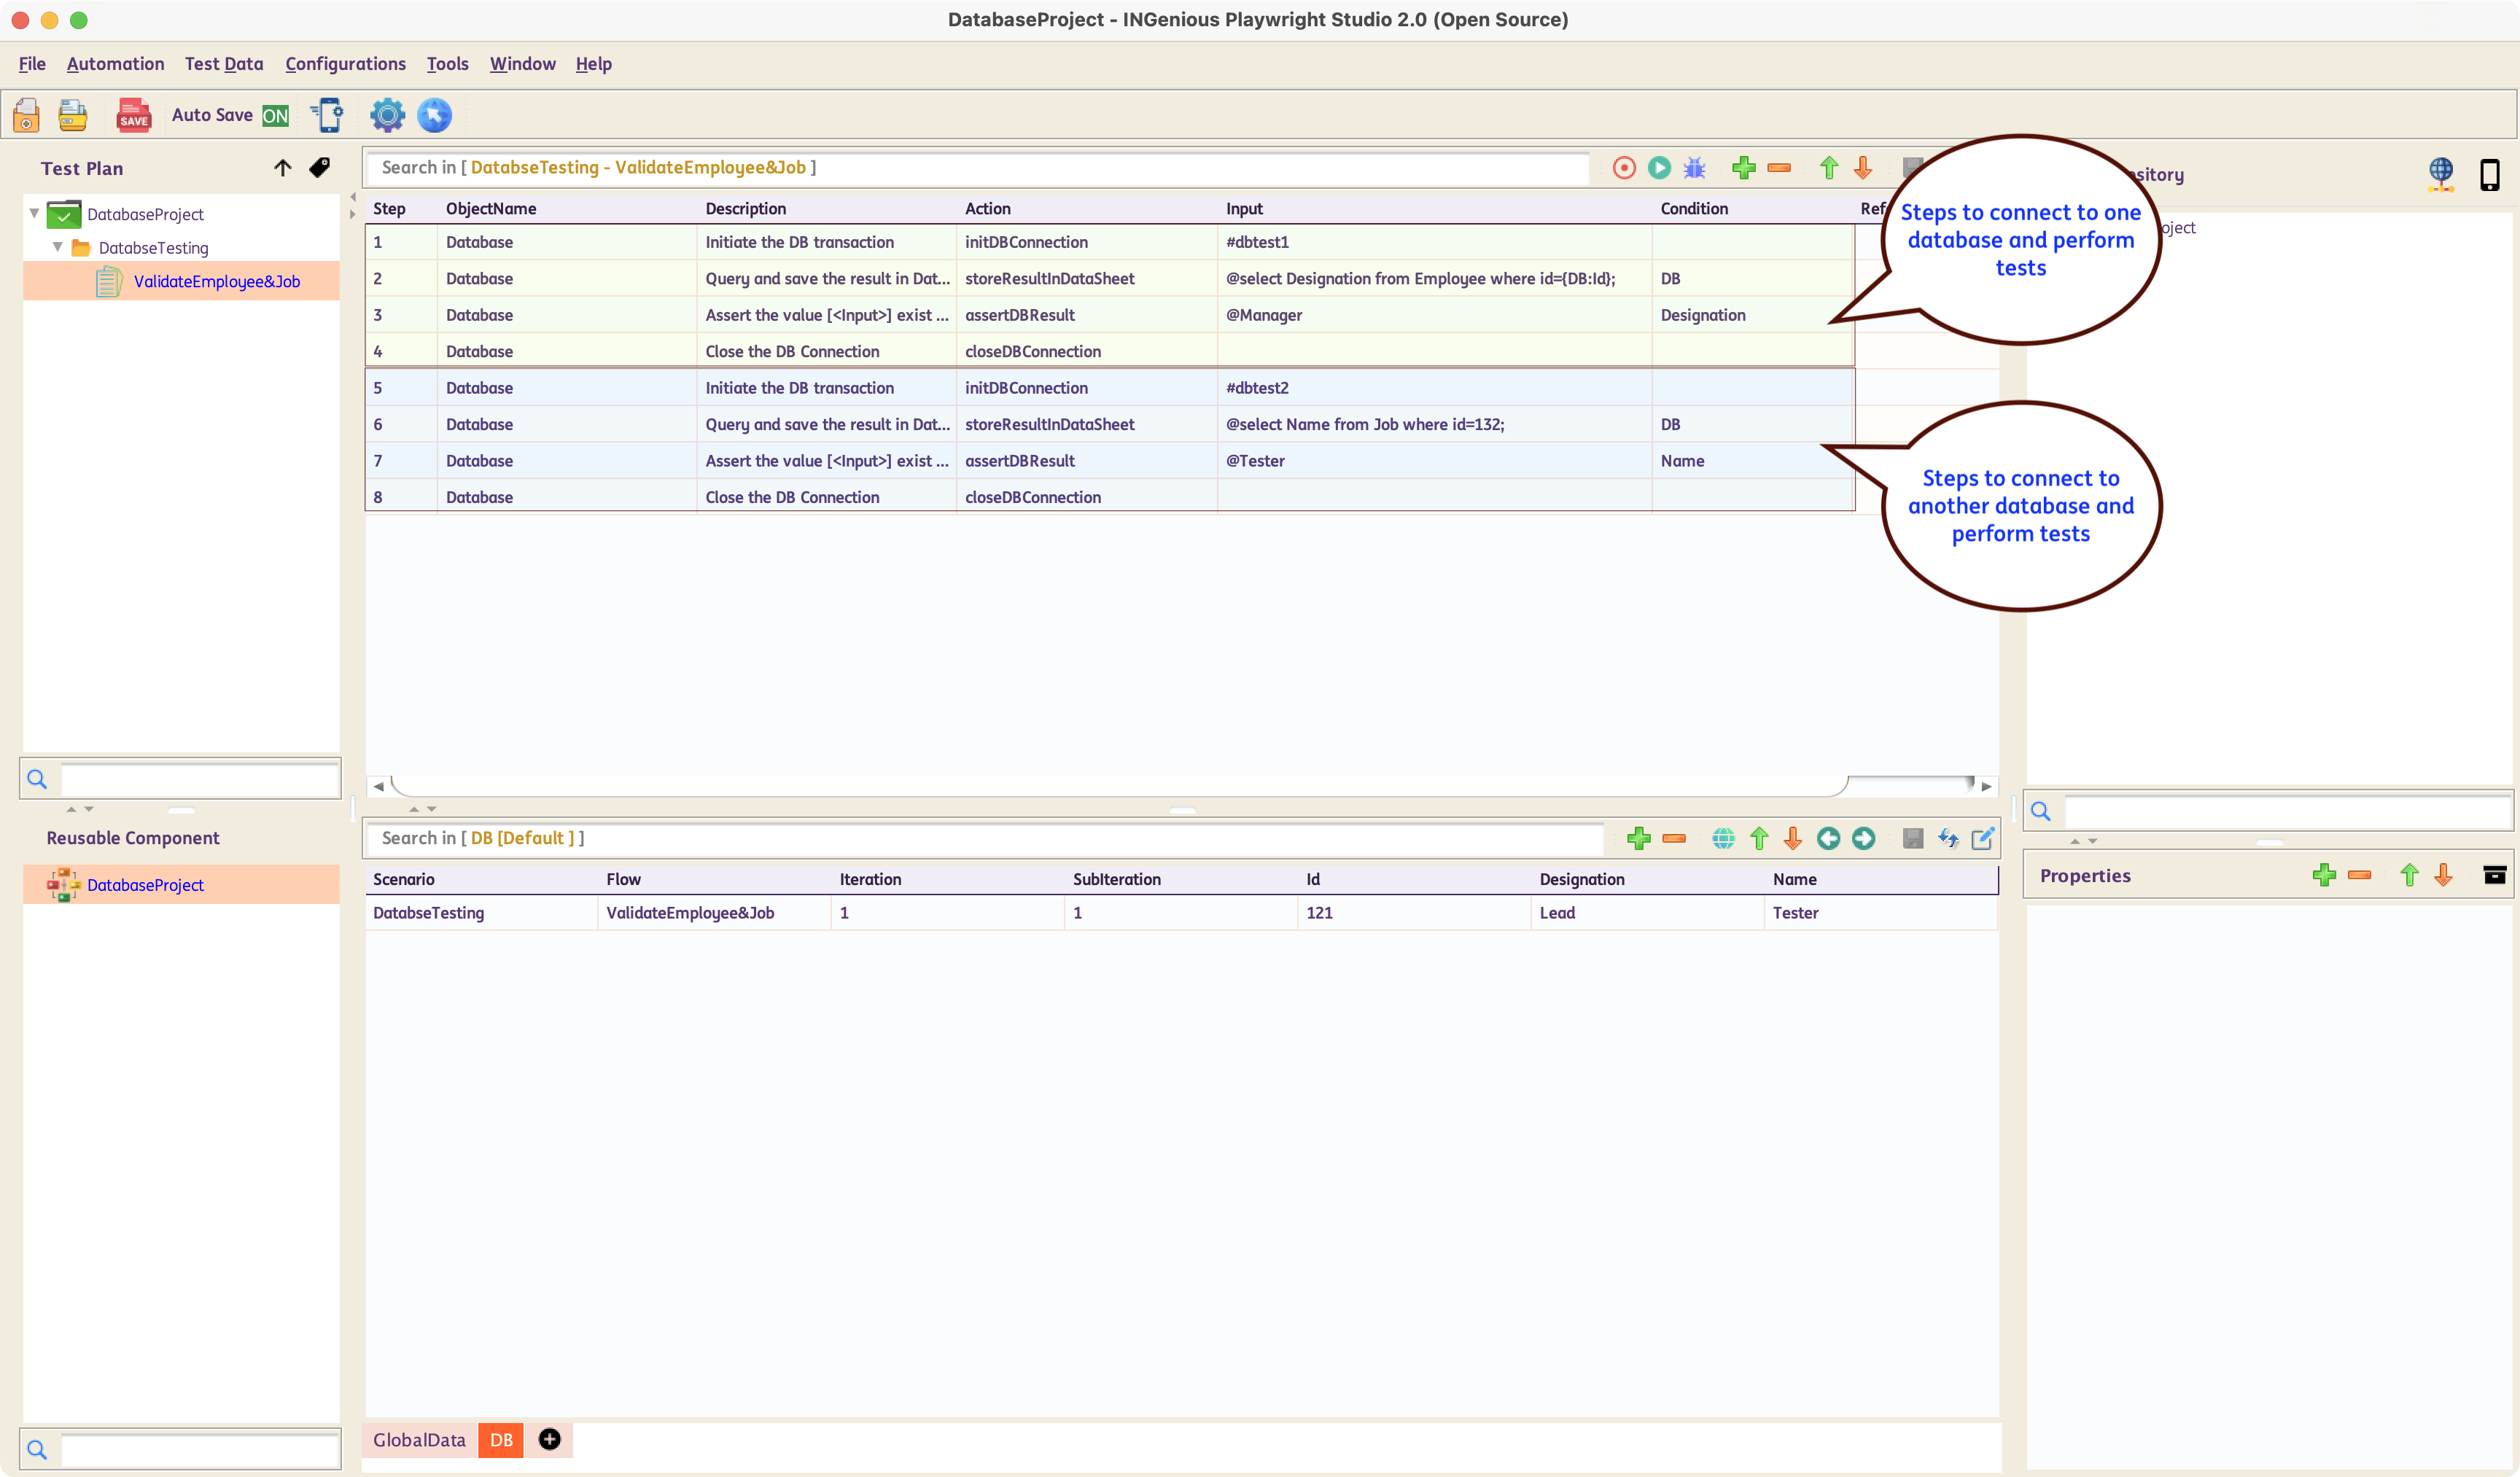Remove a property with orange minus
2520x1477 pixels.
pyautogui.click(x=2360, y=875)
